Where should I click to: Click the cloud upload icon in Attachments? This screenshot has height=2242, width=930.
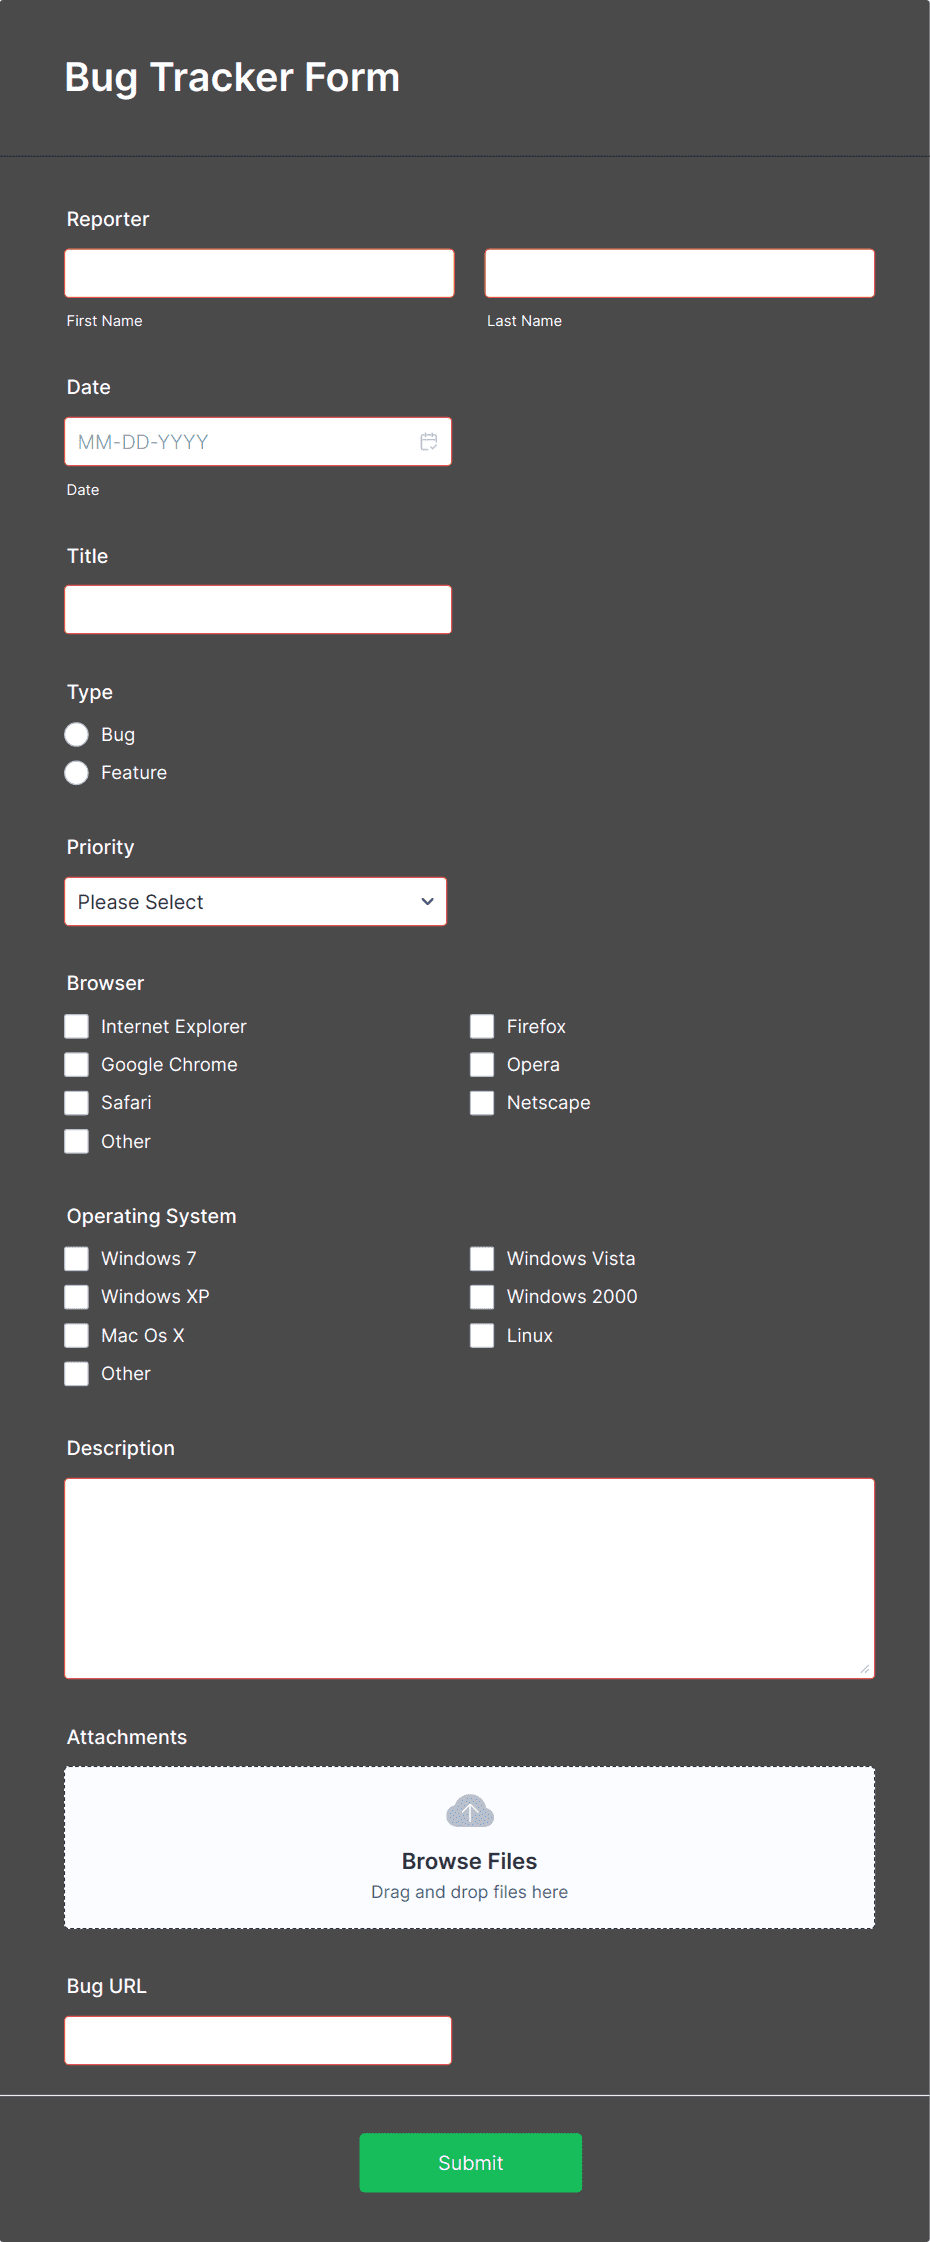coord(469,1811)
